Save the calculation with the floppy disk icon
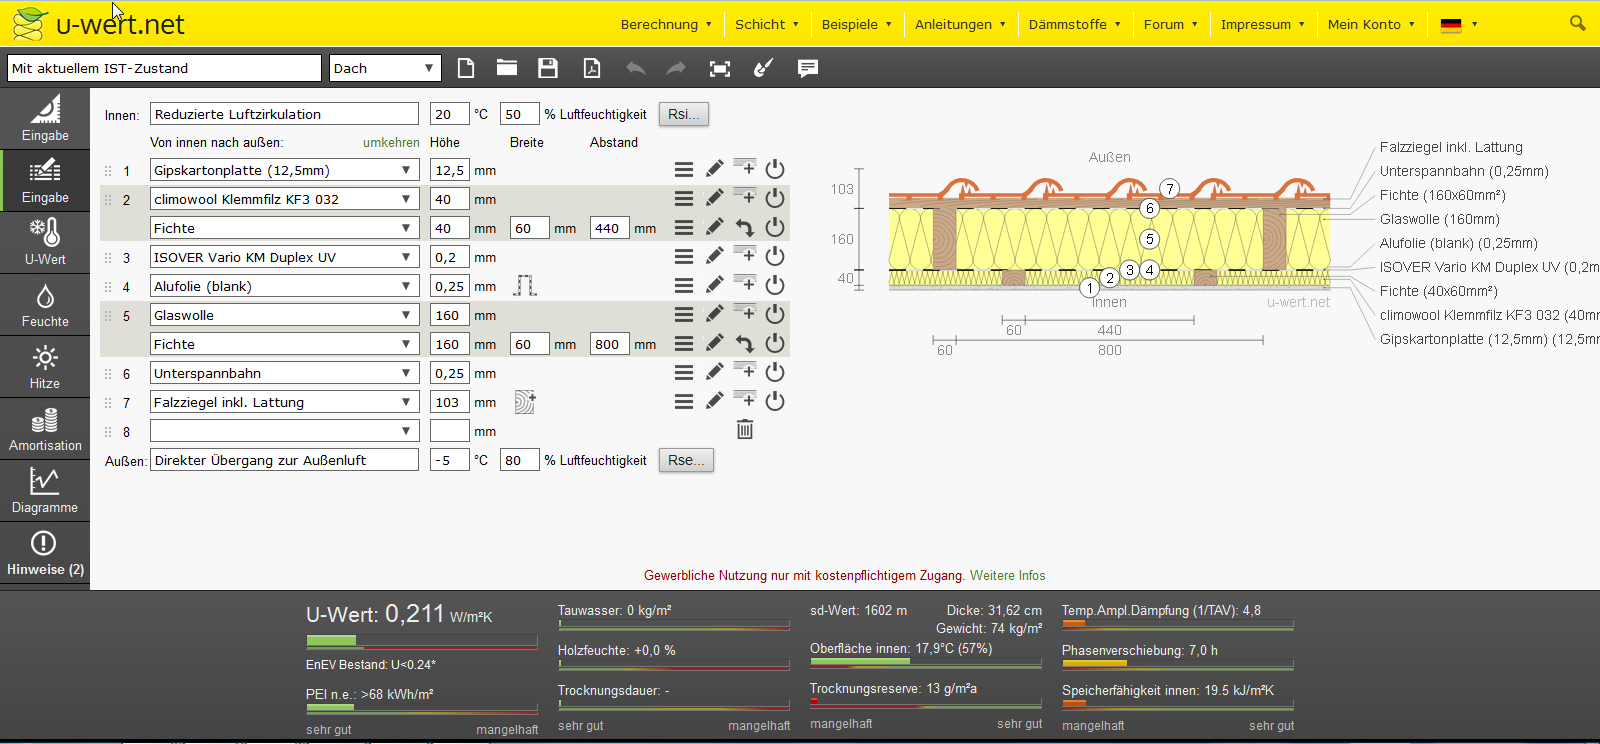The width and height of the screenshot is (1600, 744). (548, 68)
